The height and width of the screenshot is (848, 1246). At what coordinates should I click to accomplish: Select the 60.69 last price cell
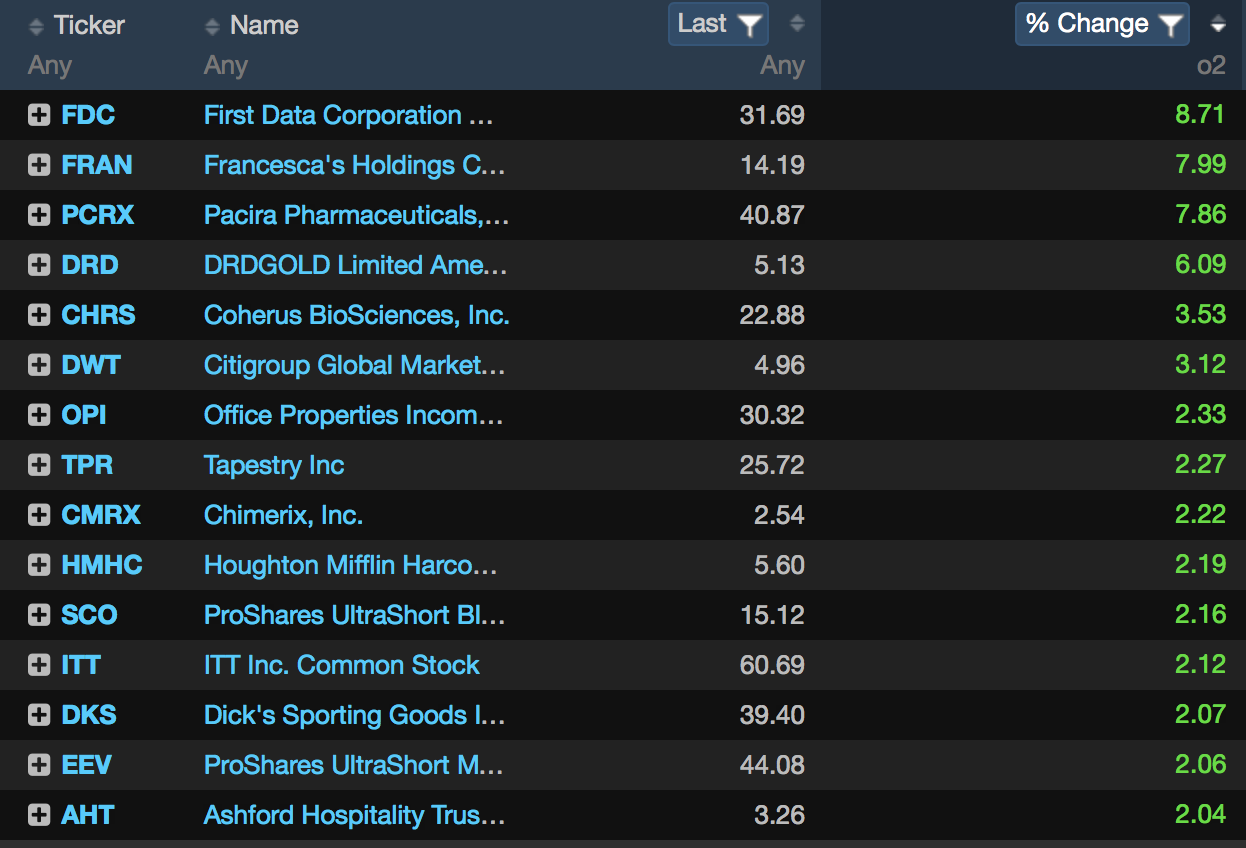(772, 665)
